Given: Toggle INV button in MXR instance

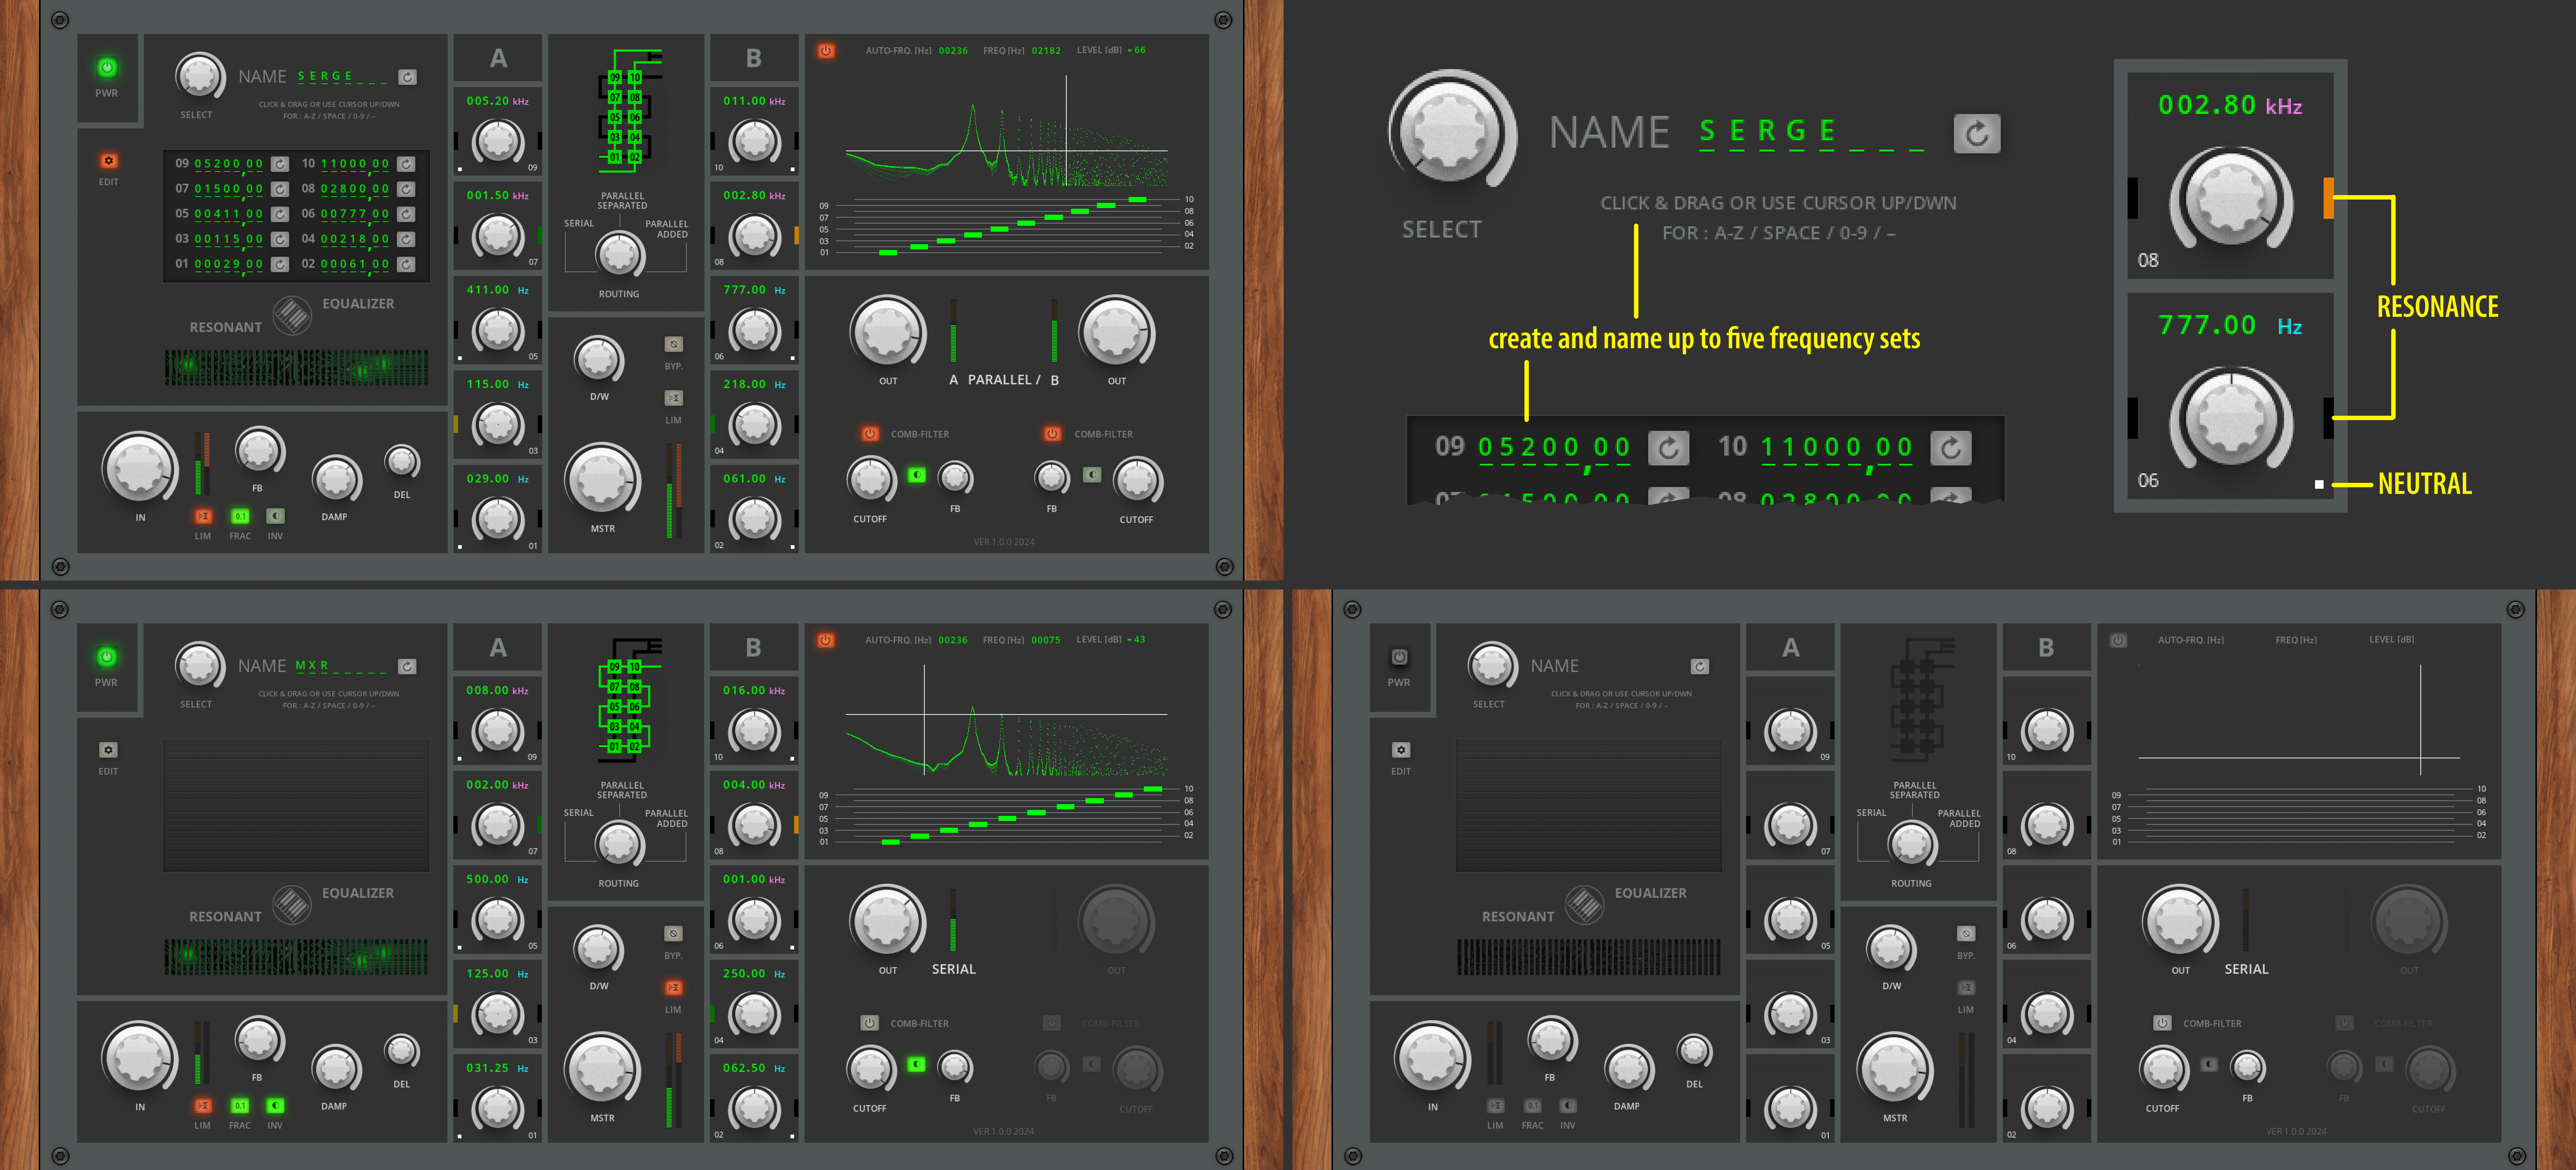Looking at the screenshot, I should point(275,1105).
